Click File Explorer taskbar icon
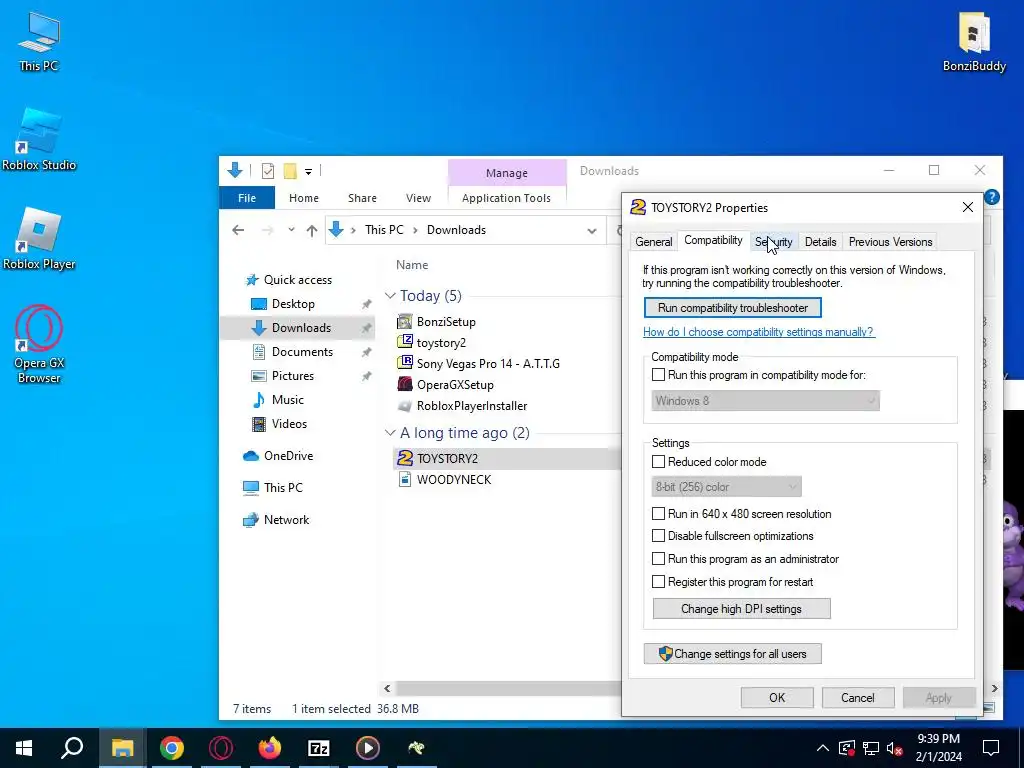Viewport: 1024px width, 768px height. pyautogui.click(x=122, y=748)
